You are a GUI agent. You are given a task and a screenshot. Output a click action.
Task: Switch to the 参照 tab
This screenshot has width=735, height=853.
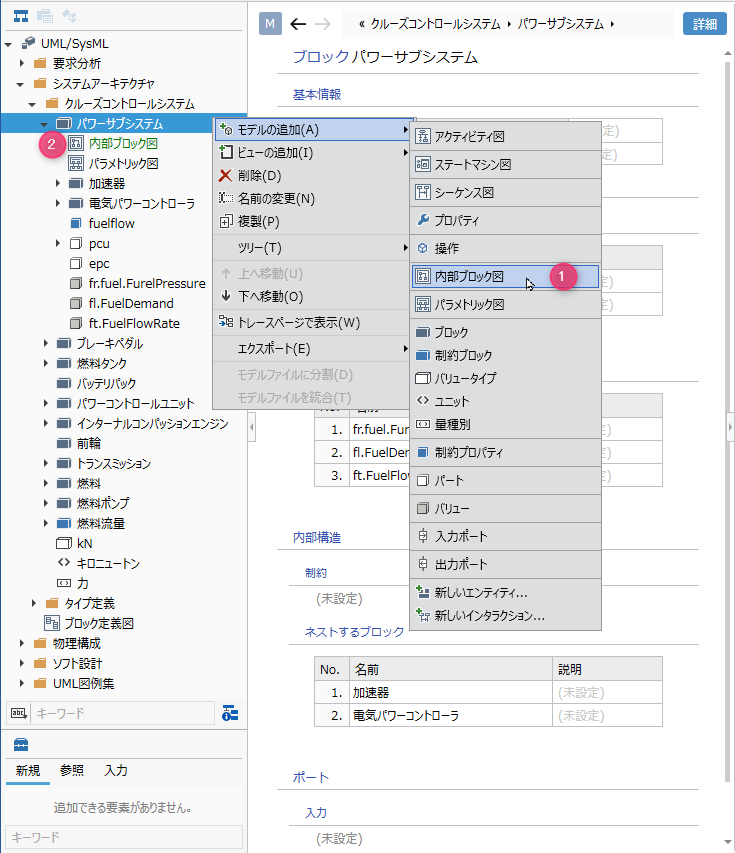click(72, 770)
